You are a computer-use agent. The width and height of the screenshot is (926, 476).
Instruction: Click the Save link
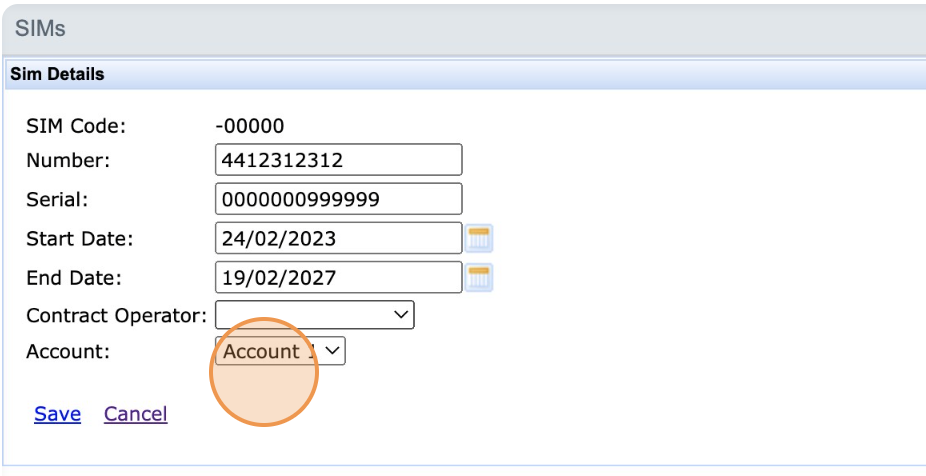(x=57, y=414)
